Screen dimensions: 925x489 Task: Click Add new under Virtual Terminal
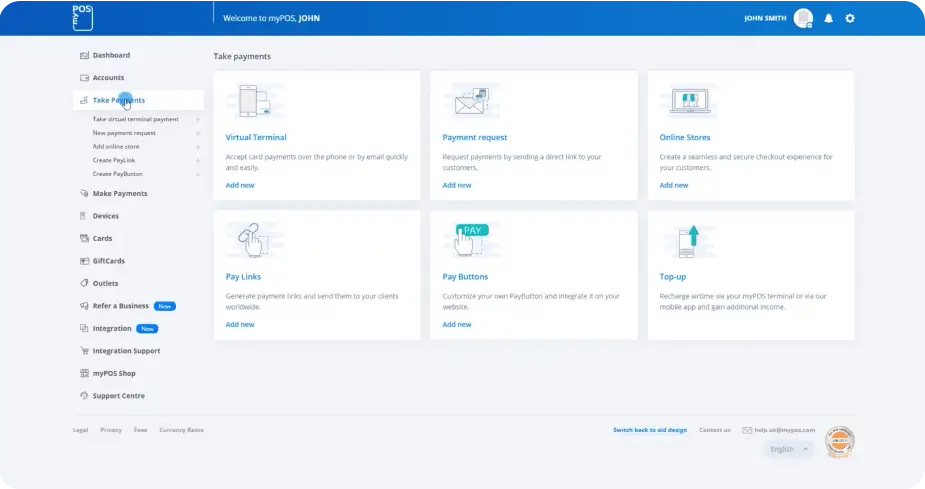click(240, 185)
